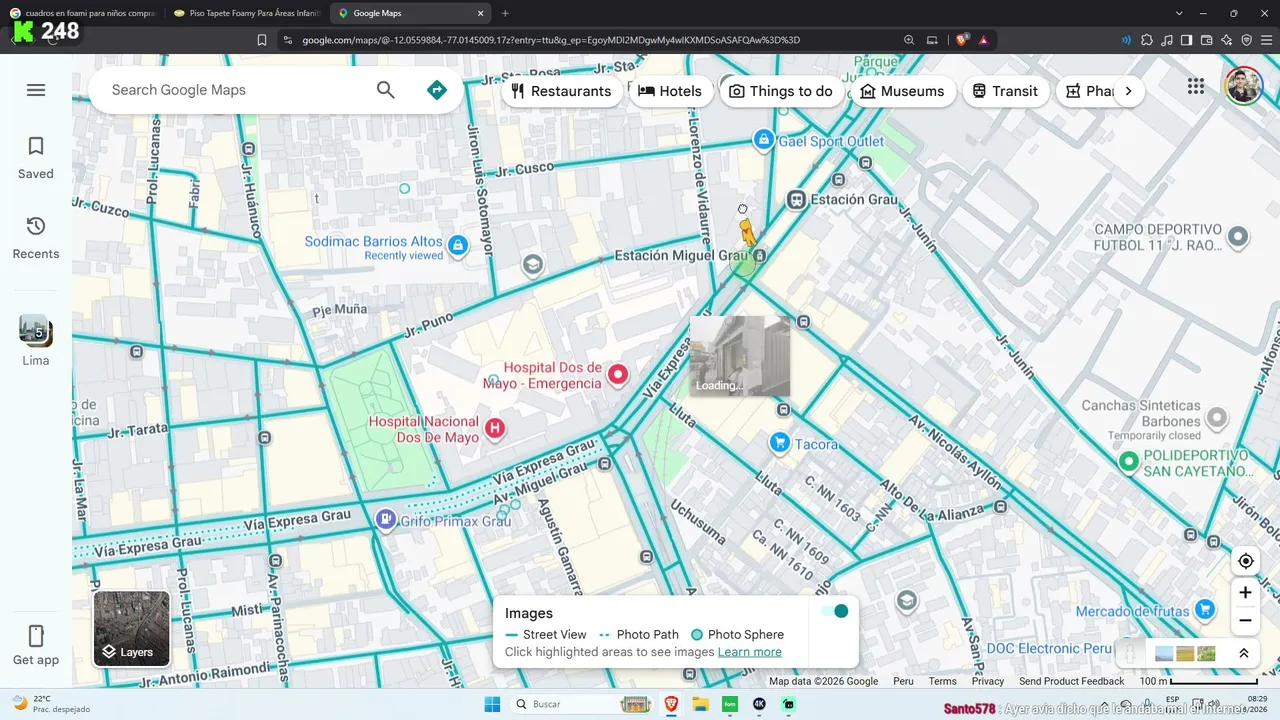Open the Layers map type selector

(x=132, y=629)
